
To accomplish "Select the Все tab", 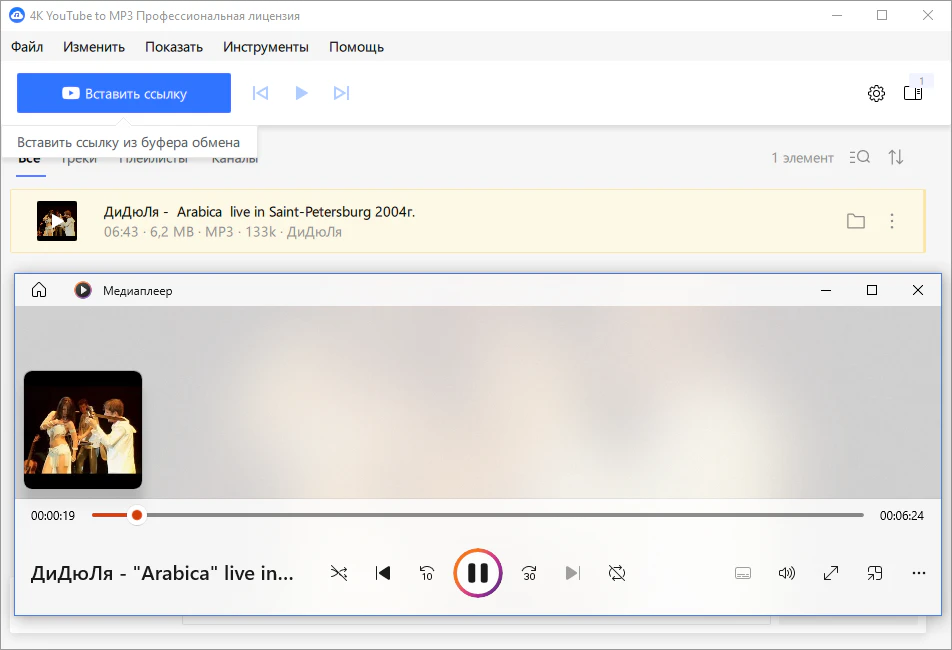I will (x=30, y=159).
